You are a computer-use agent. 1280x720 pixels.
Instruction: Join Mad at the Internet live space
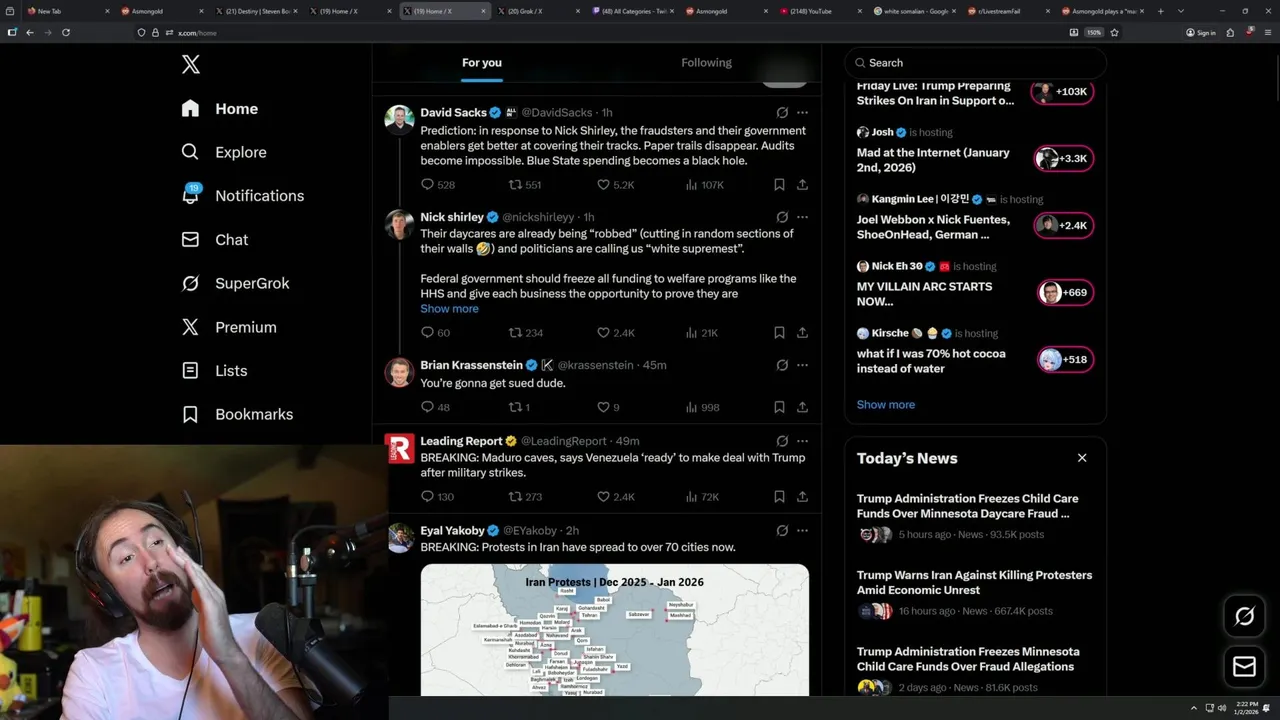(1063, 159)
